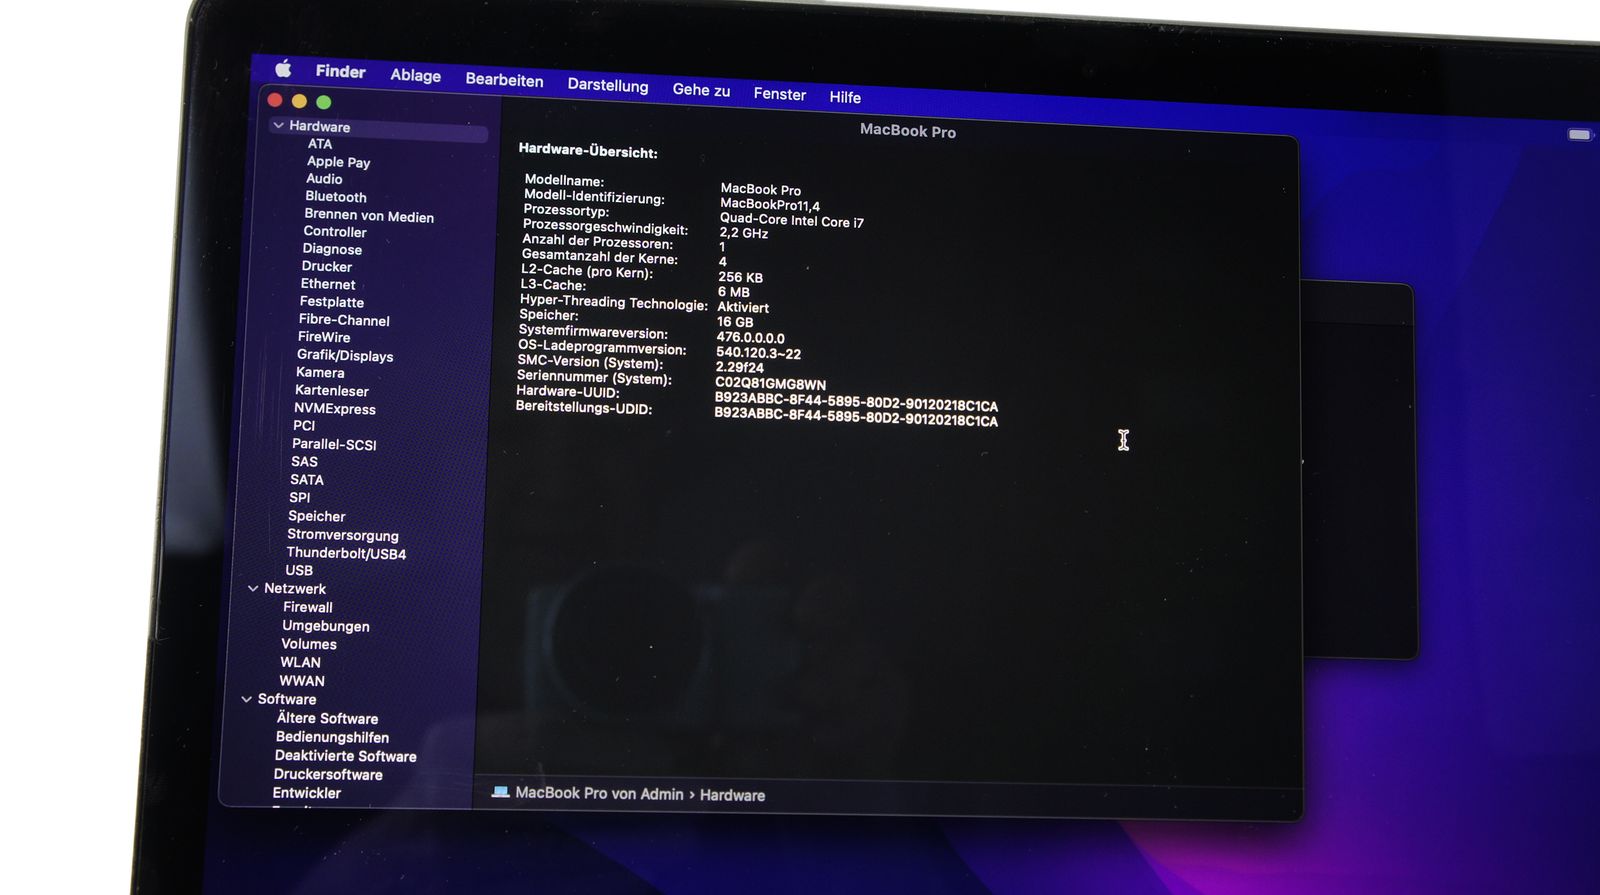Select WWAN in the sidebar
The image size is (1600, 895).
tap(301, 681)
